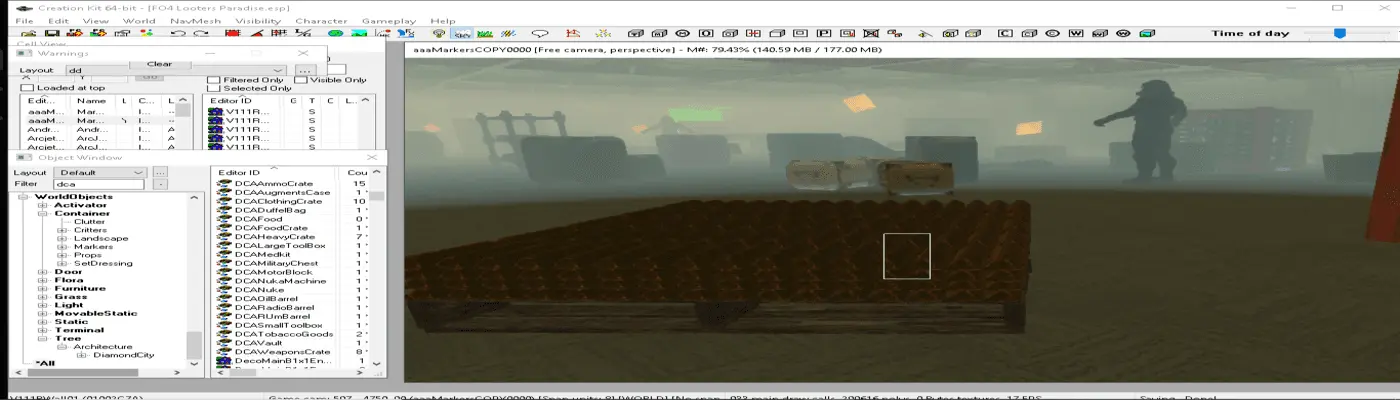Screen dimensions: 1400x400
Task: Click the boxed letter O toolbar icon
Action: 706,33
